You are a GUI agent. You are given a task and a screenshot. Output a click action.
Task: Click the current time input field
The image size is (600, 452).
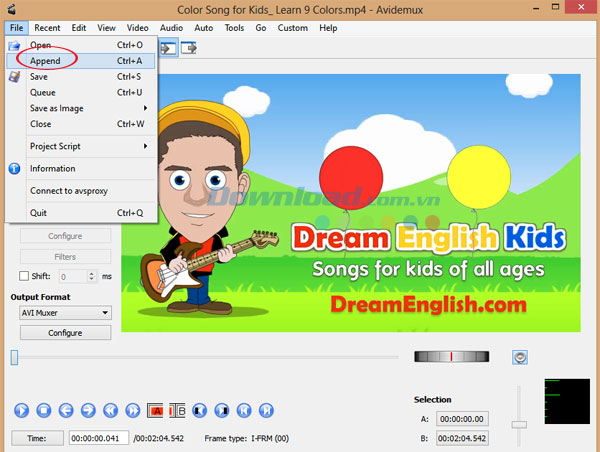(99, 438)
